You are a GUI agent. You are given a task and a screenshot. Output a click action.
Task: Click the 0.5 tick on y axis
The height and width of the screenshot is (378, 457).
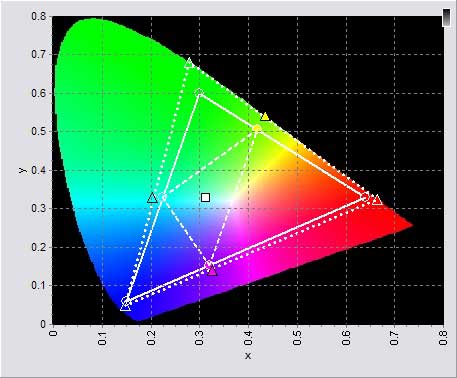pyautogui.click(x=39, y=131)
